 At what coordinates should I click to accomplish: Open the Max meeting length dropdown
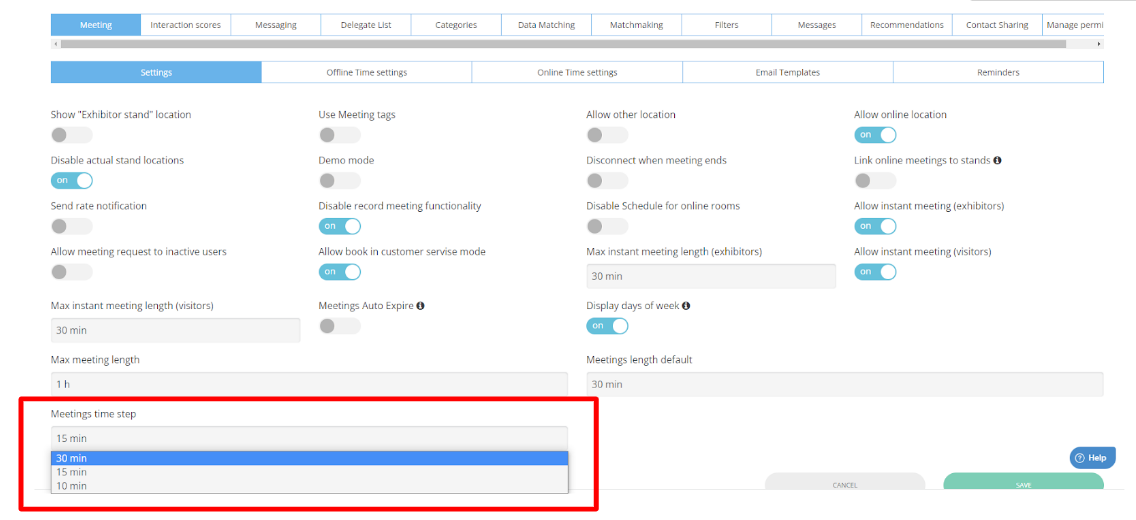coord(309,384)
